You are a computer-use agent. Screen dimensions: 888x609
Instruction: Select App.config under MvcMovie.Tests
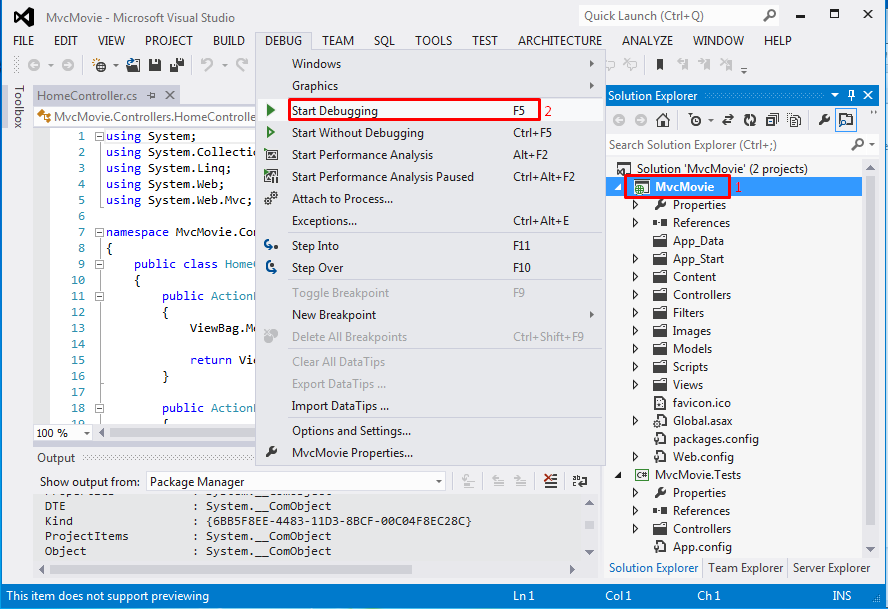click(x=702, y=547)
